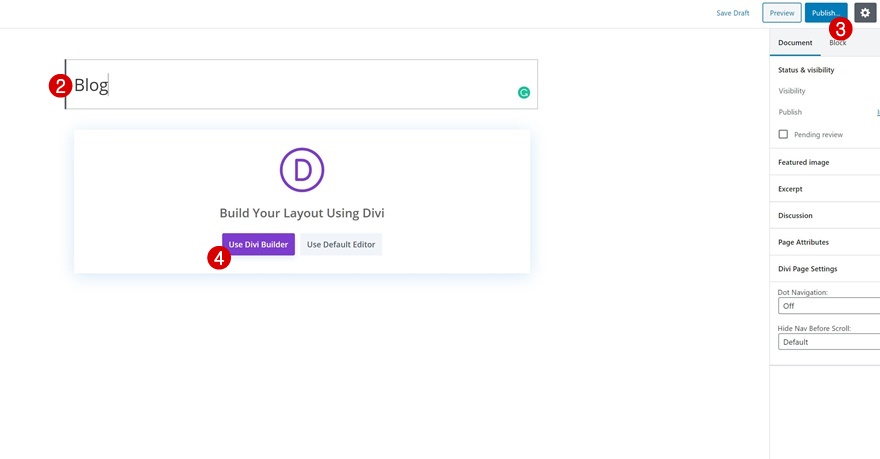880x459 pixels.
Task: Open the Dot Navigation dropdown
Action: (x=829, y=306)
